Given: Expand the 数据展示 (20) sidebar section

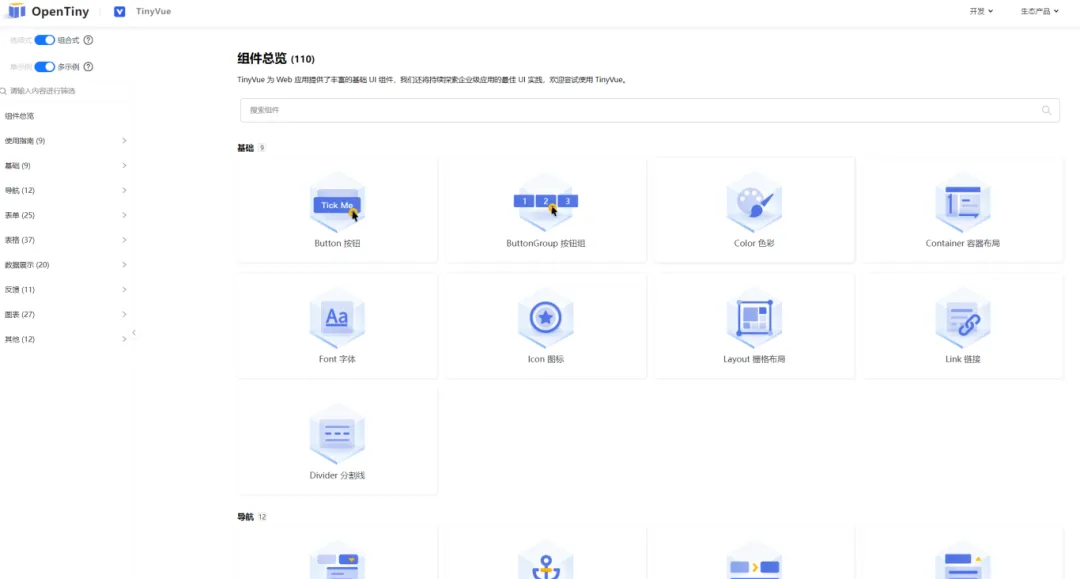Looking at the screenshot, I should pyautogui.click(x=65, y=264).
